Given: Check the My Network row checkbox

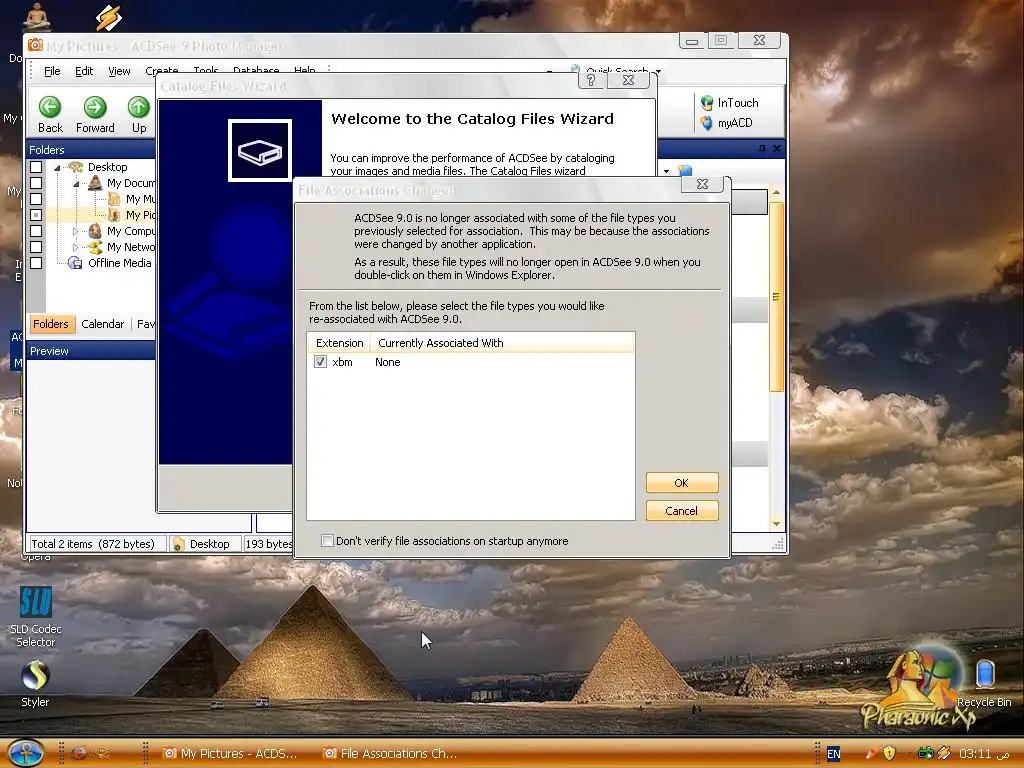Looking at the screenshot, I should coord(36,247).
